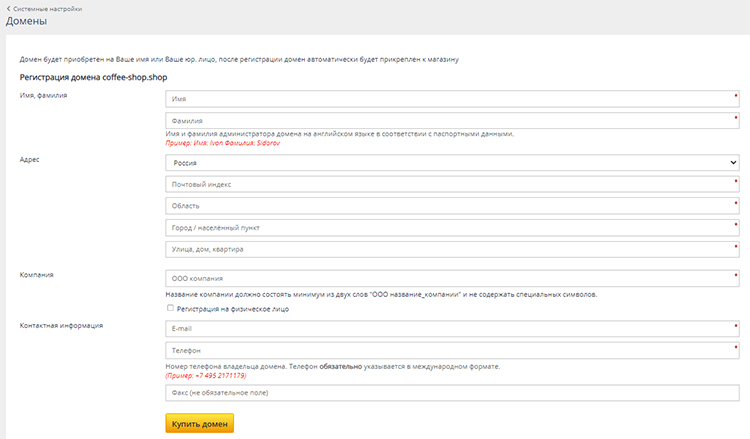Image resolution: width=750 pixels, height=439 pixels.
Task: Click the Область input field
Action: click(451, 205)
